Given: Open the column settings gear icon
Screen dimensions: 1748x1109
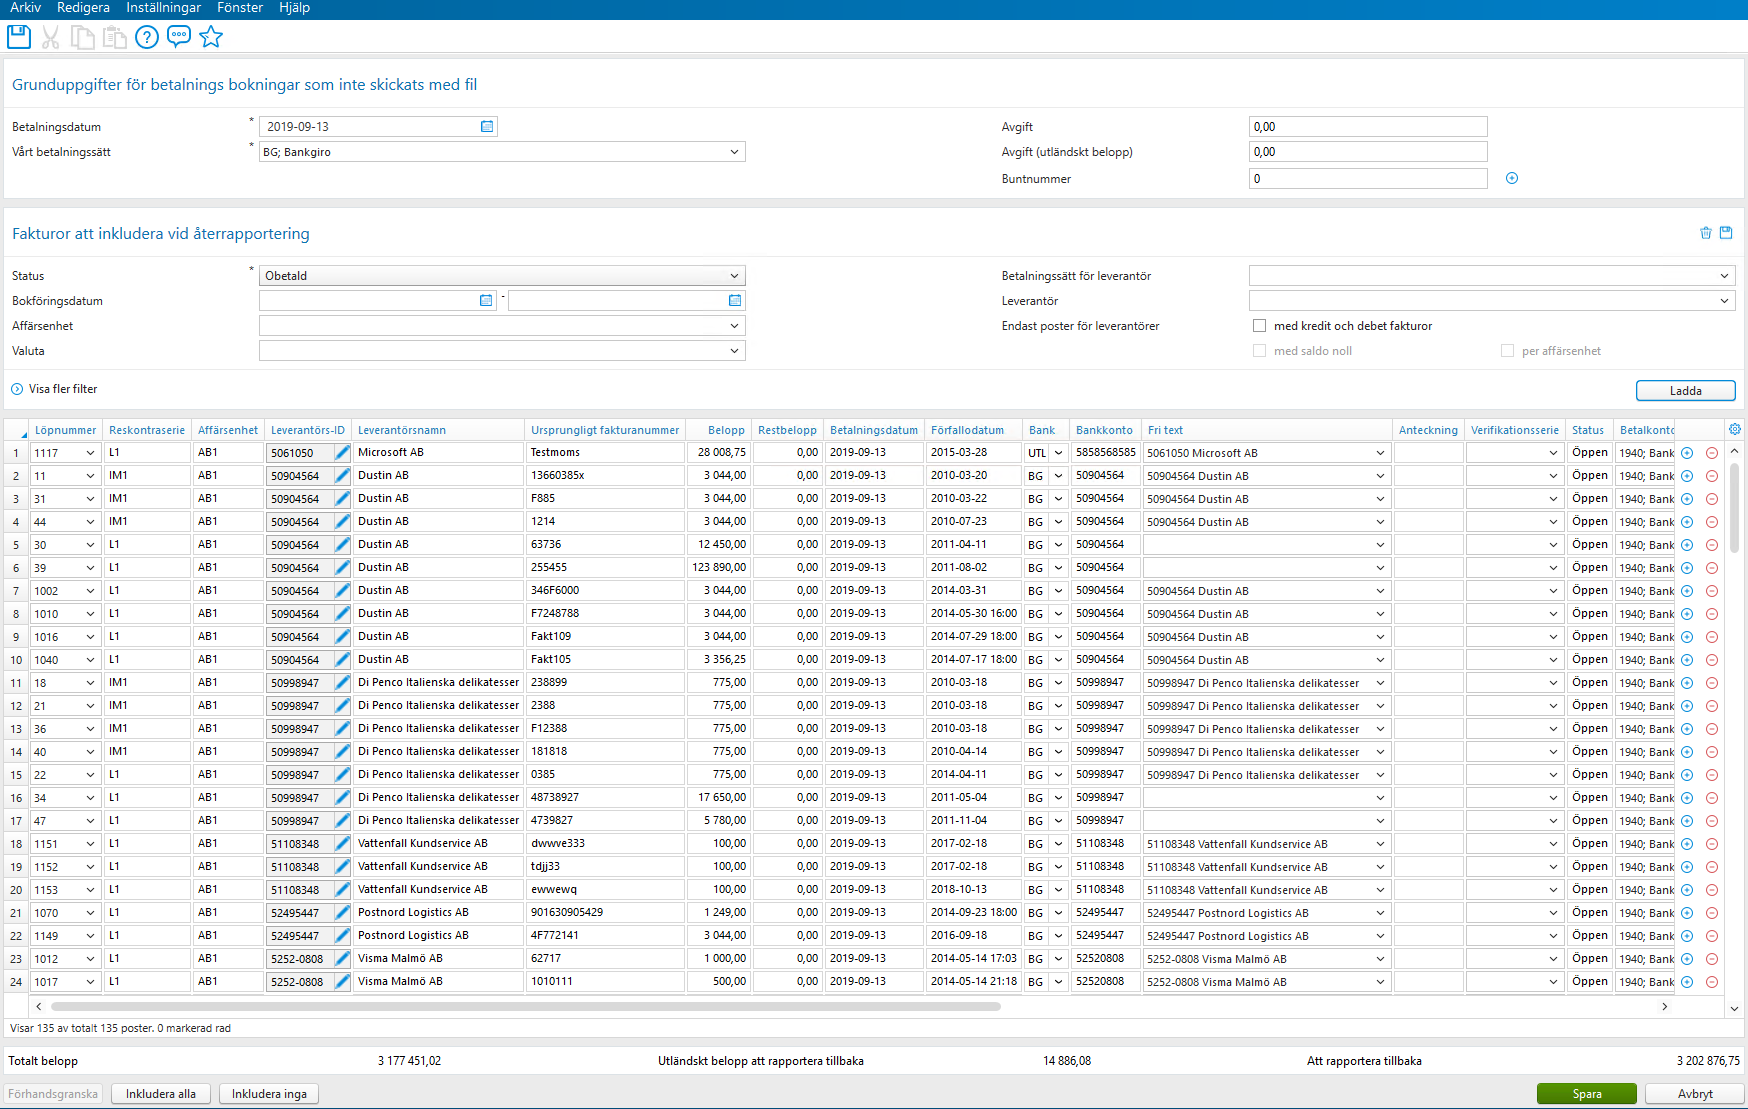Looking at the screenshot, I should click(1734, 428).
